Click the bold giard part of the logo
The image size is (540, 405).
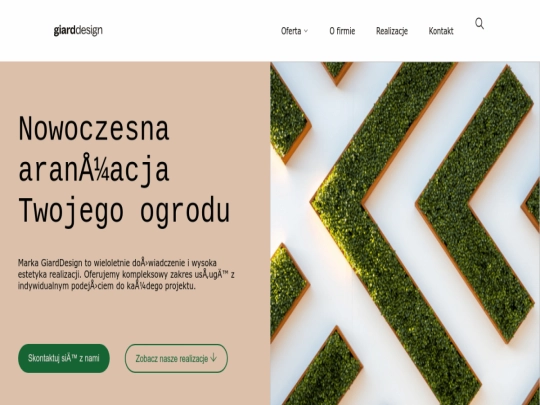(x=64, y=30)
